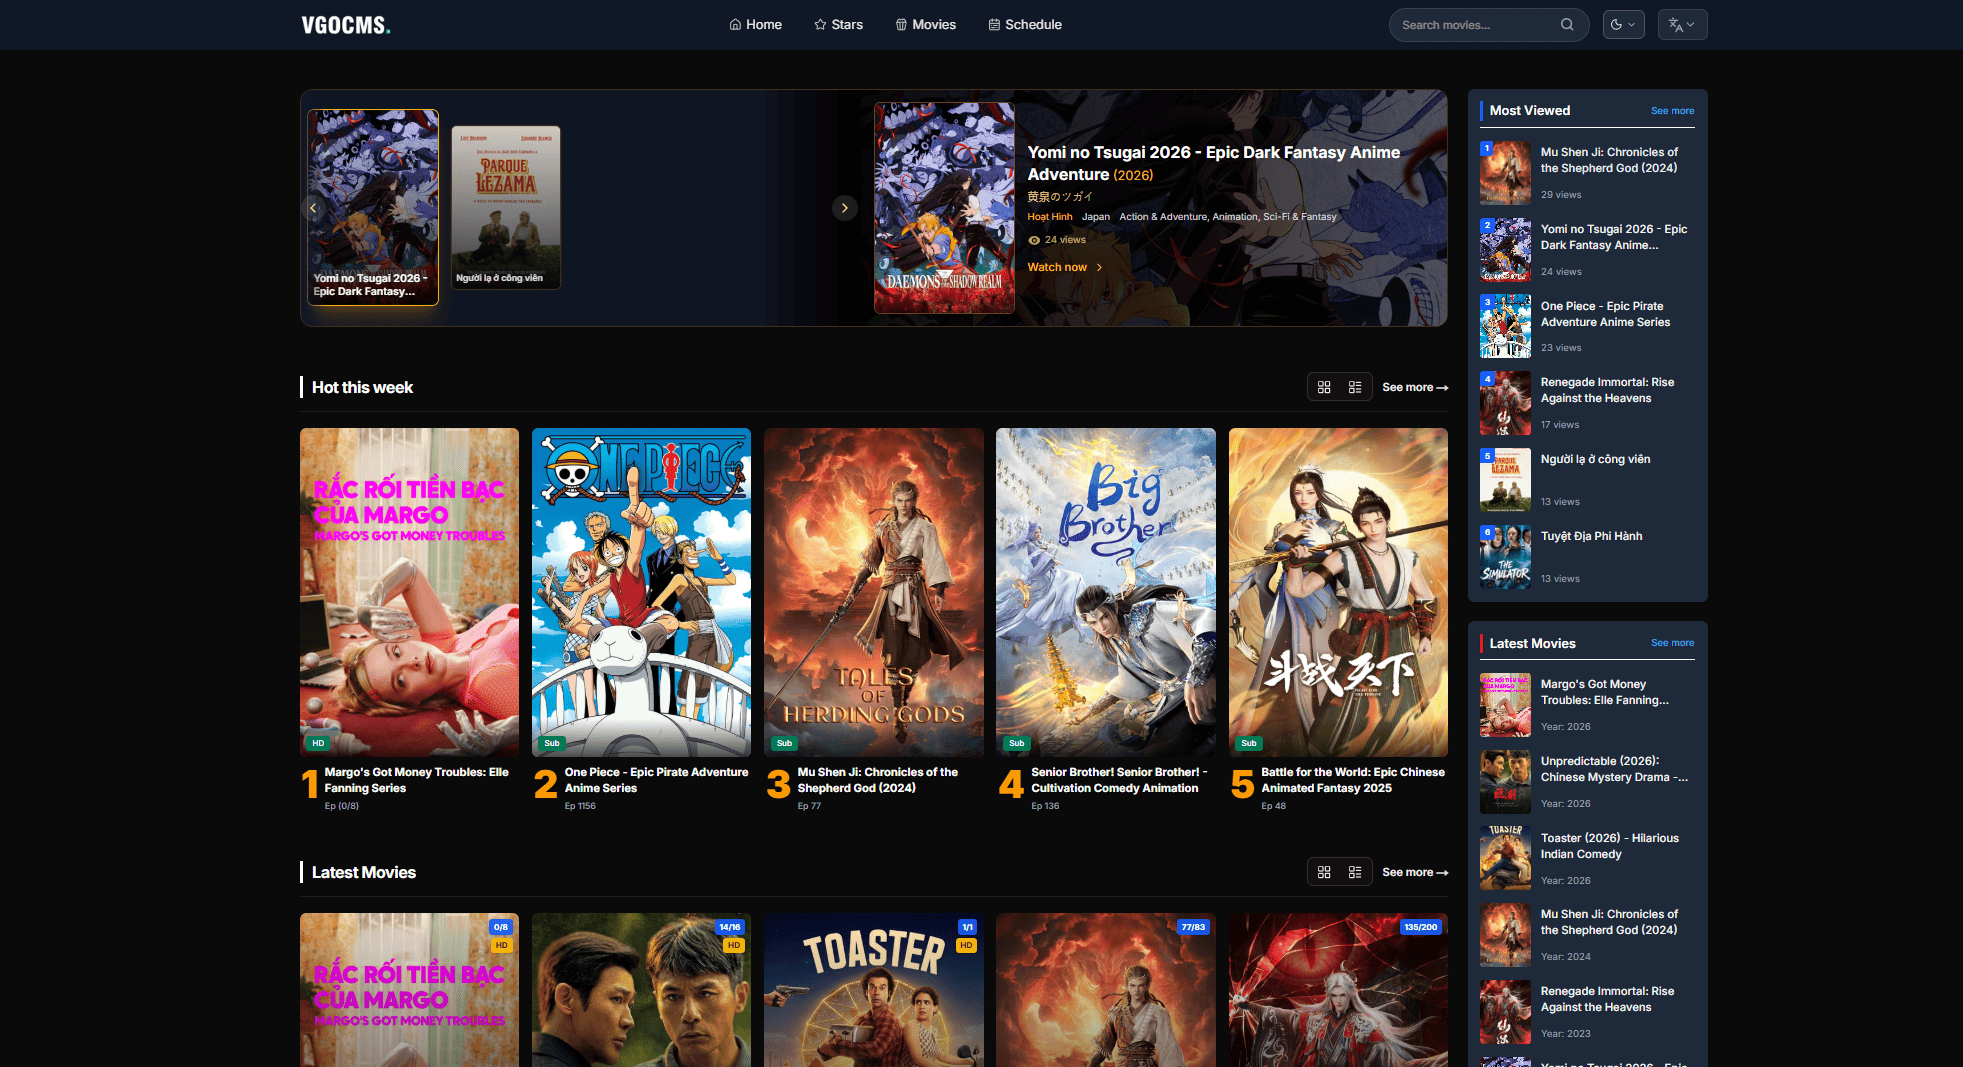Click See more for main Latest Movies section
1963x1067 pixels.
[1415, 872]
